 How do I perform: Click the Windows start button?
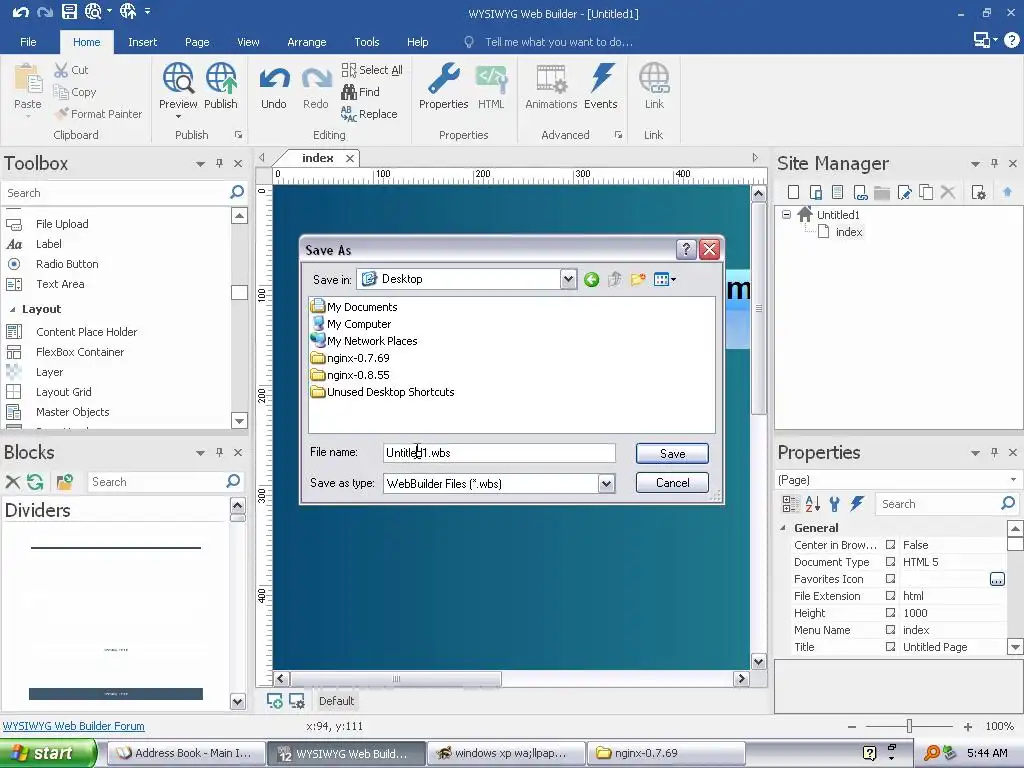click(47, 753)
